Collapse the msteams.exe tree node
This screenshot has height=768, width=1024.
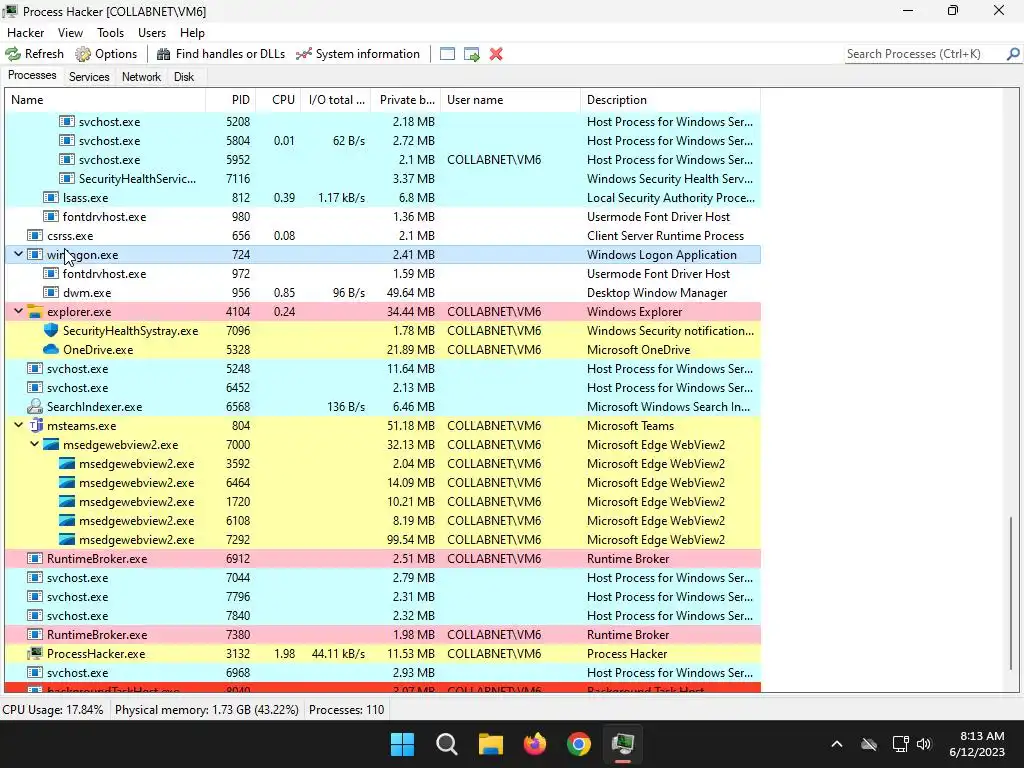click(x=18, y=425)
